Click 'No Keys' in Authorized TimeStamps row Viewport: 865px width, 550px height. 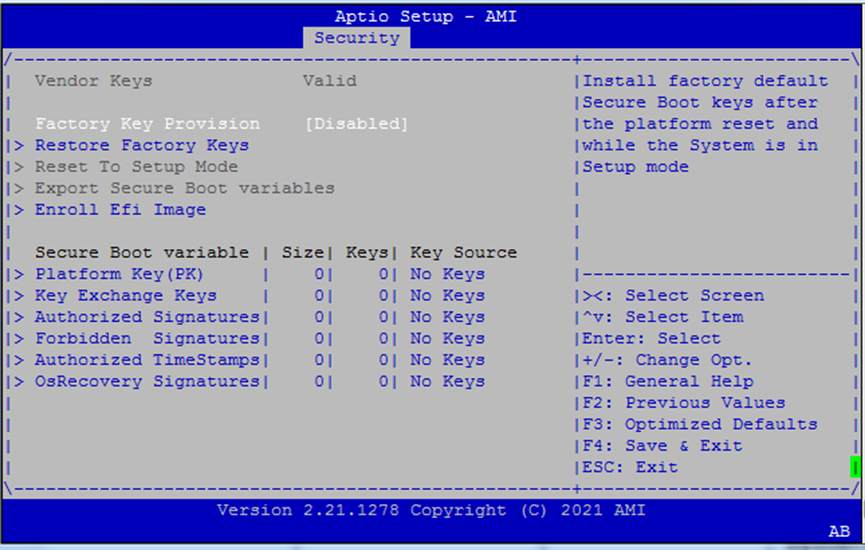coord(447,360)
